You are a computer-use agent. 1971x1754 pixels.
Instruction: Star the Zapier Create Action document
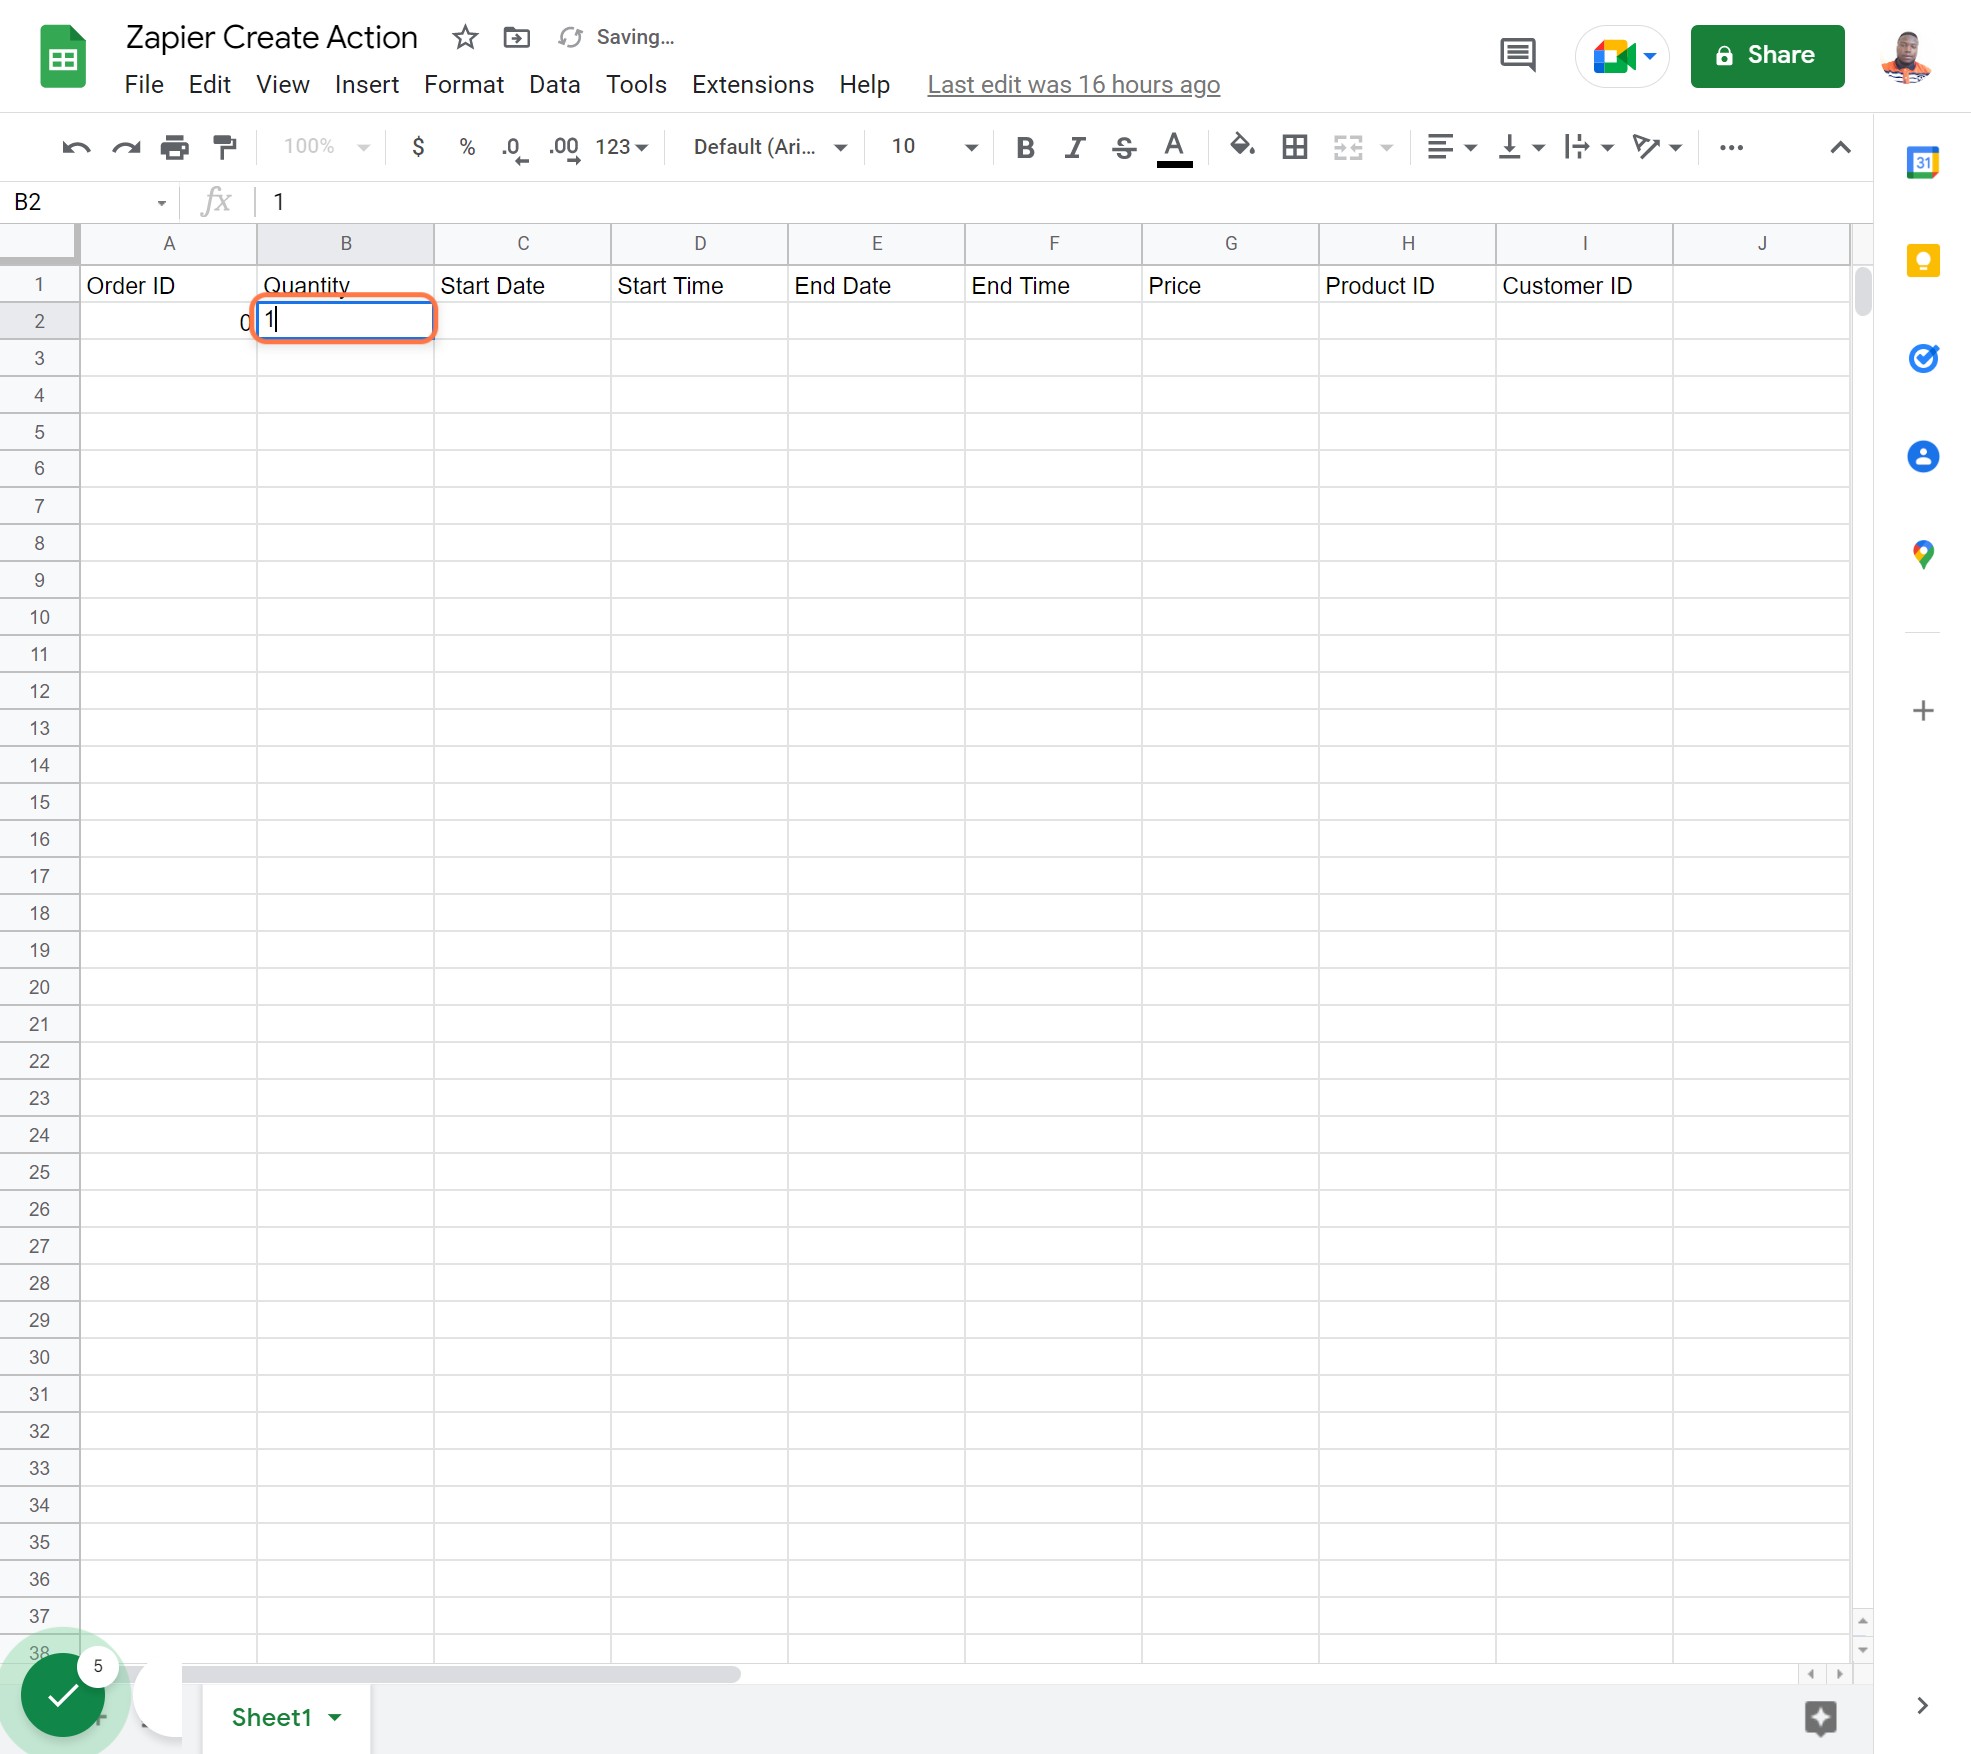coord(465,37)
